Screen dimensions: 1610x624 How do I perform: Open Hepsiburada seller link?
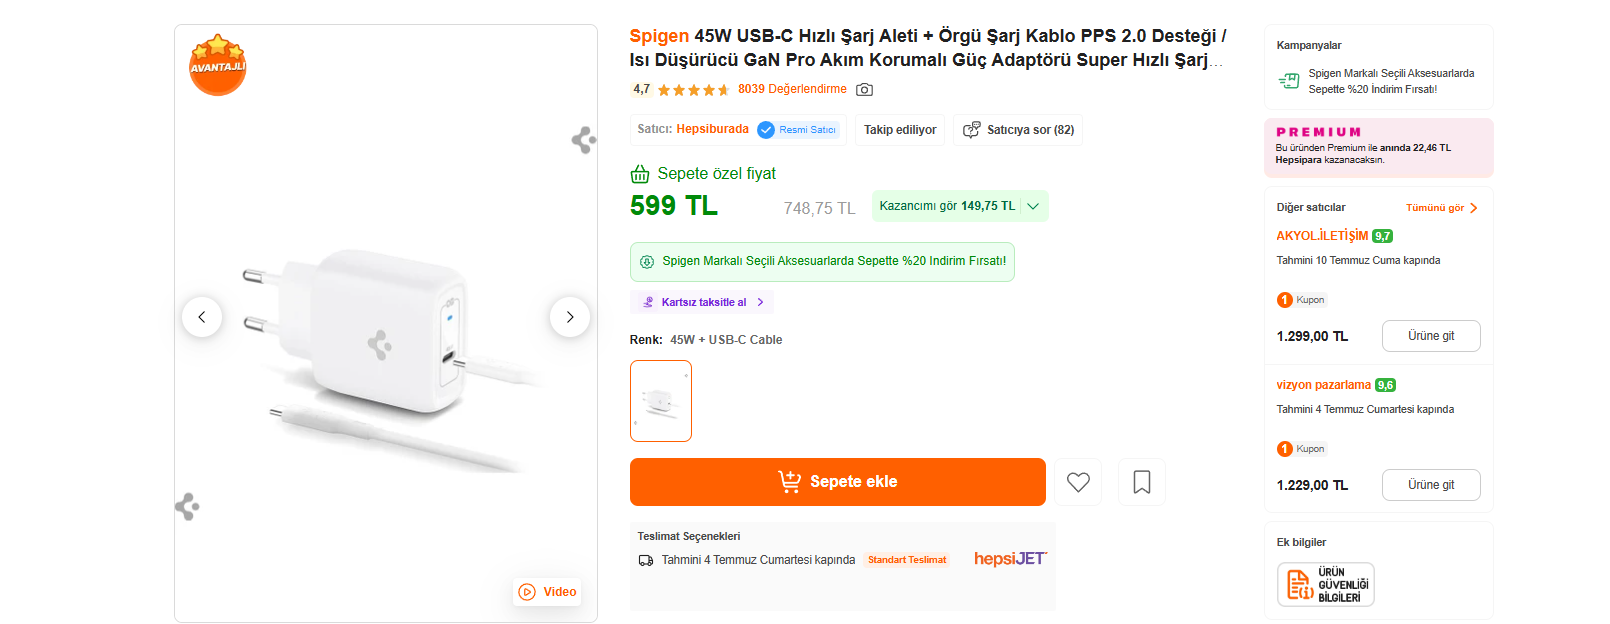pos(713,129)
